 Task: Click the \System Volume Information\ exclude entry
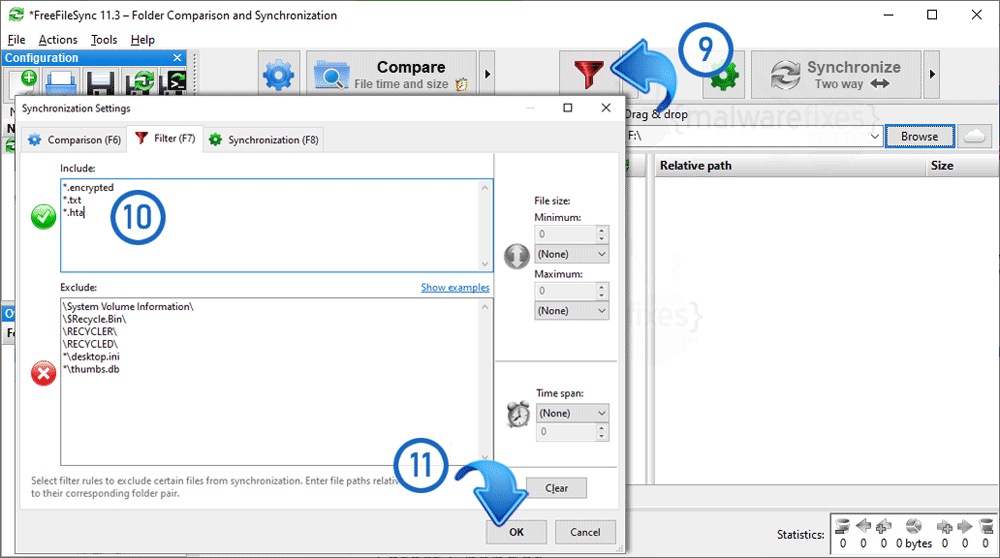tap(128, 307)
